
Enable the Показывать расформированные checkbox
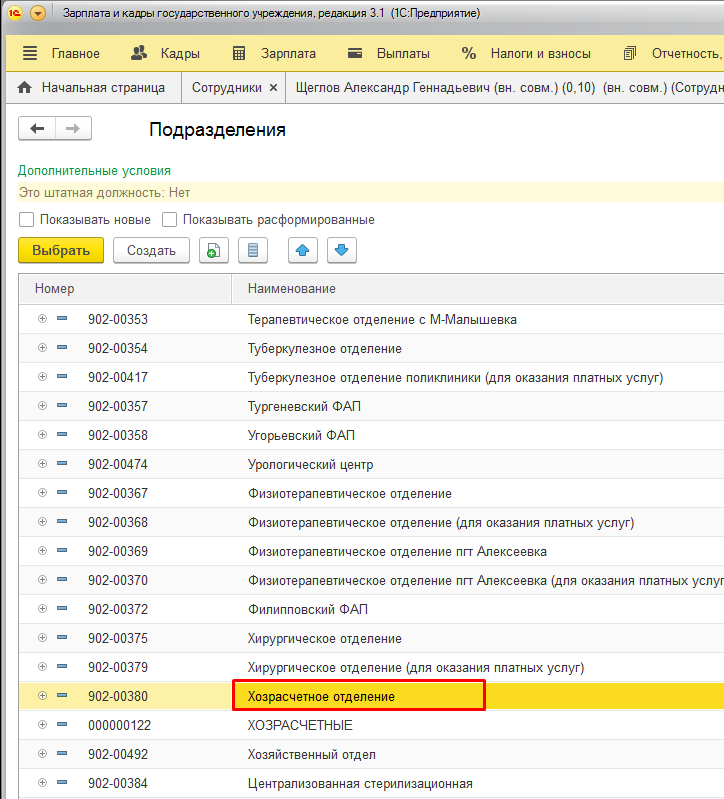coord(170,219)
